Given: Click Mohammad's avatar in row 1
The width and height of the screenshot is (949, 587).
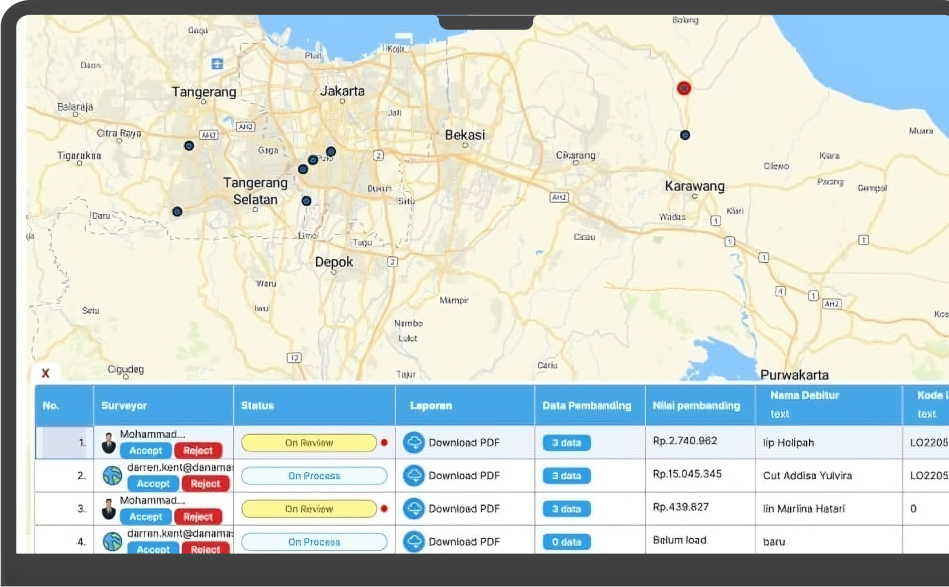Looking at the screenshot, I should pyautogui.click(x=109, y=444).
